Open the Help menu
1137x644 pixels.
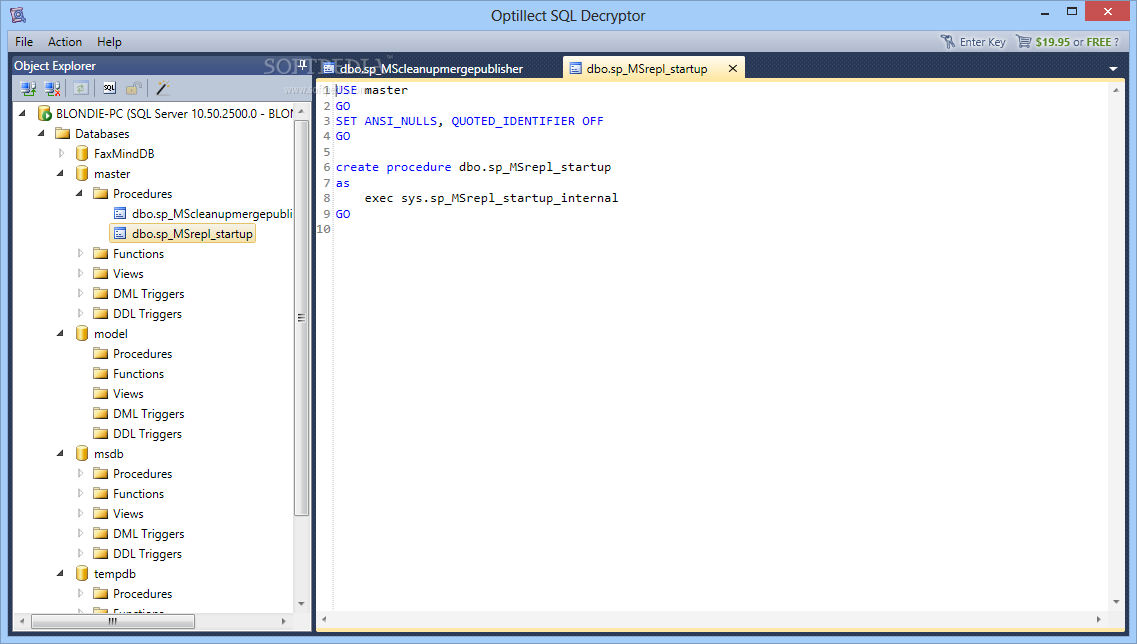pos(109,41)
